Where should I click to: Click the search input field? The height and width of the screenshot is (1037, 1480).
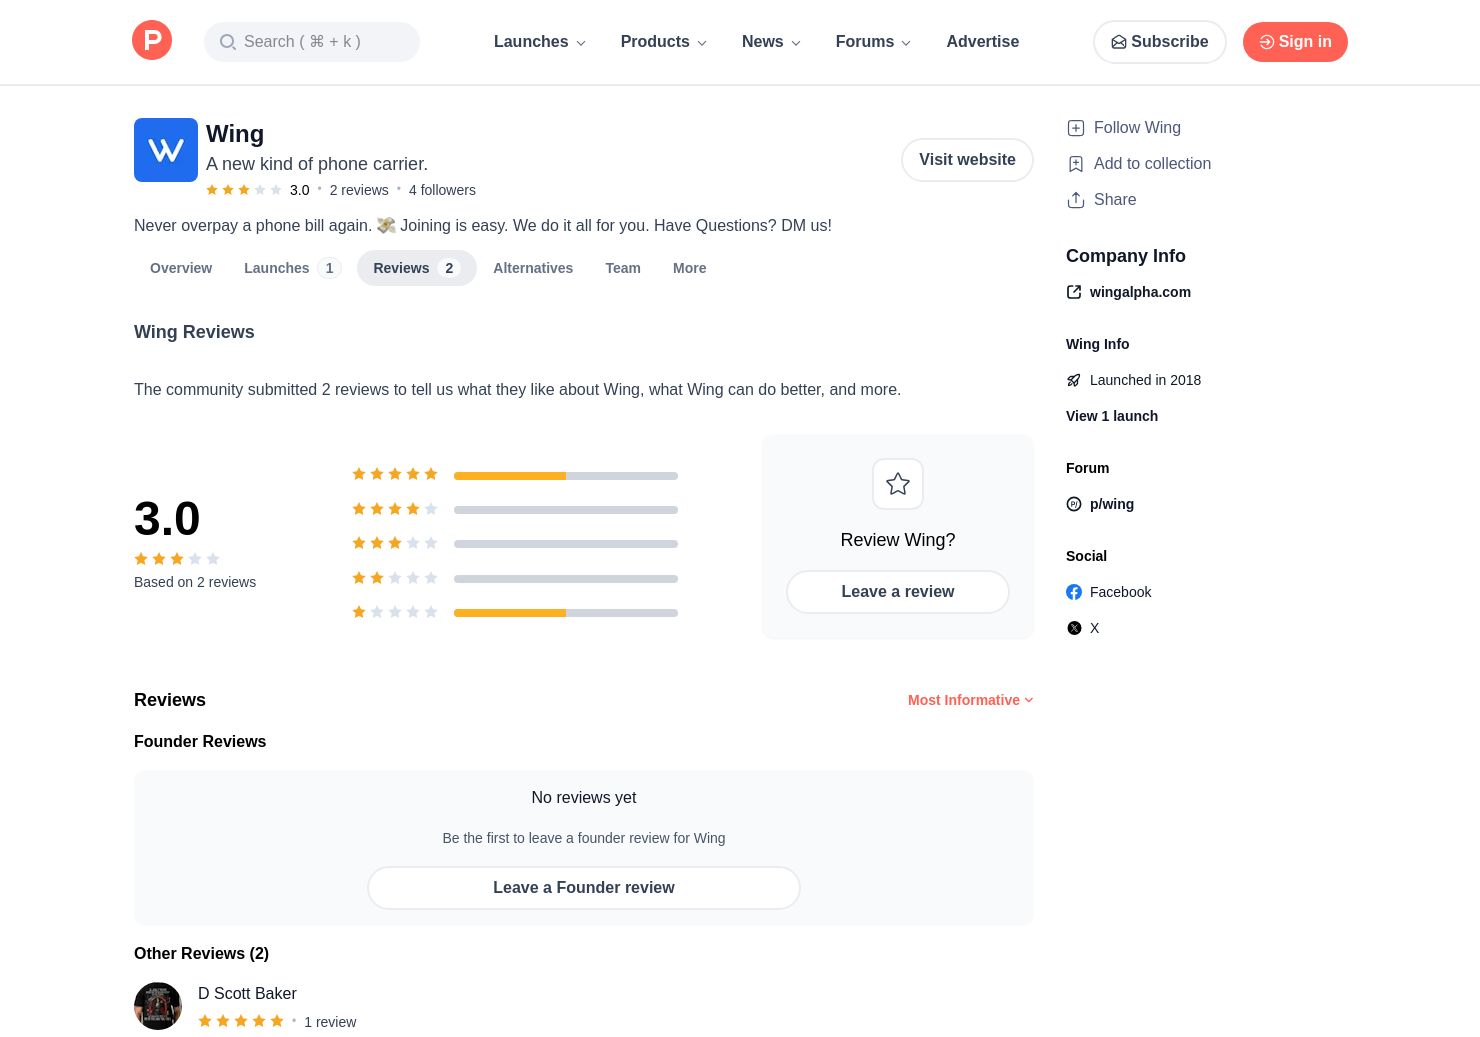click(312, 42)
